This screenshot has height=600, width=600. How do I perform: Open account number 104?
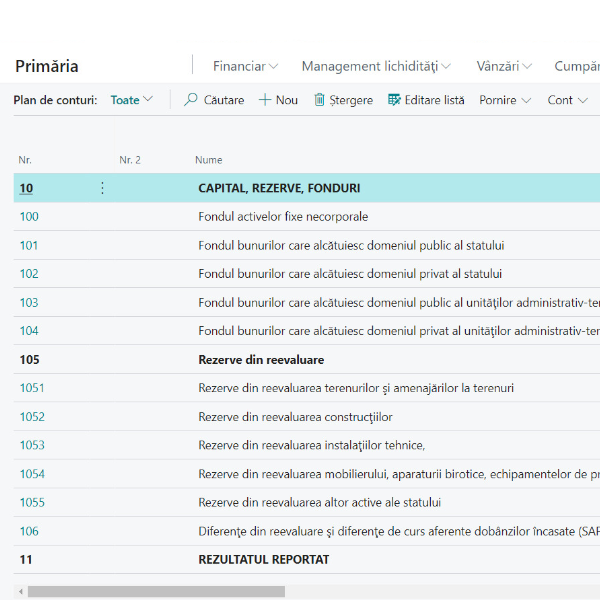click(x=29, y=331)
